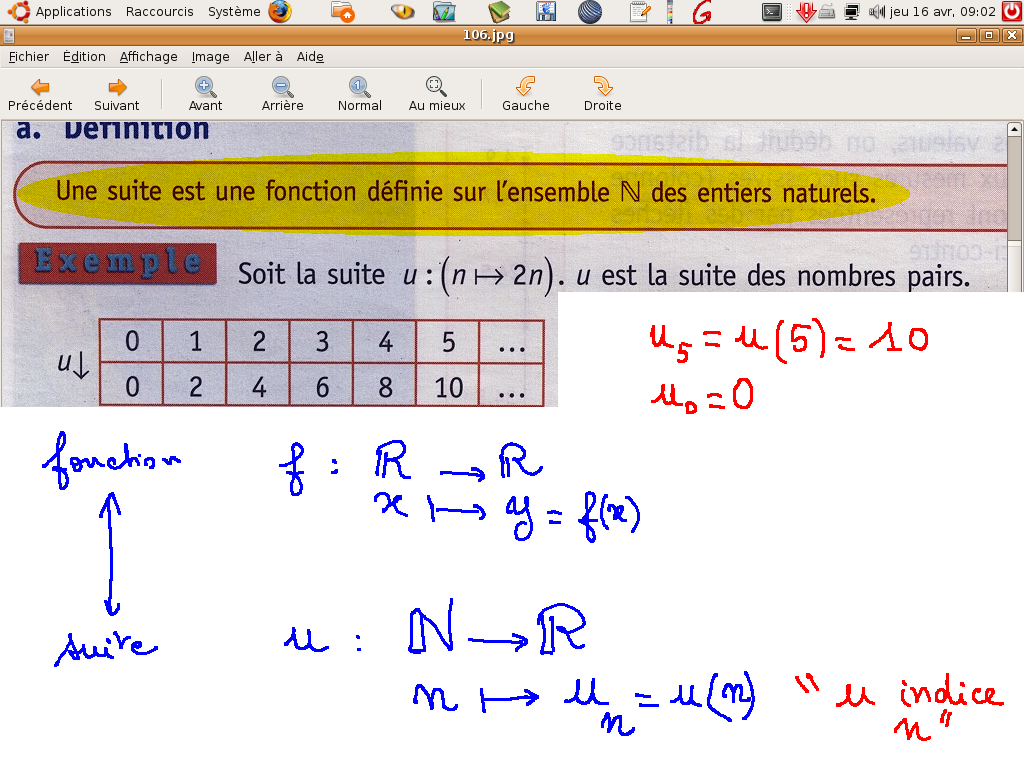This screenshot has width=1024, height=768.
Task: Zoom in with the Avant button
Action: pyautogui.click(x=205, y=95)
